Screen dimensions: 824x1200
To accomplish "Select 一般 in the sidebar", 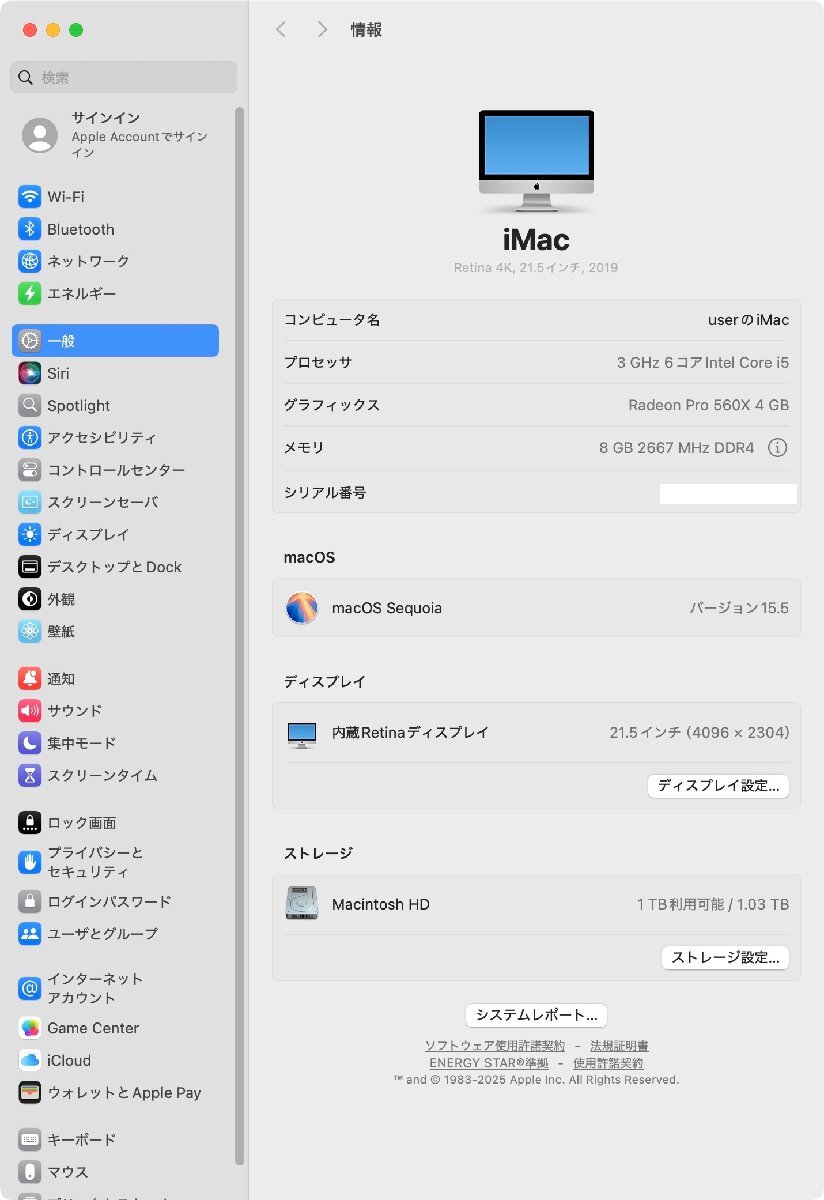I will click(115, 341).
